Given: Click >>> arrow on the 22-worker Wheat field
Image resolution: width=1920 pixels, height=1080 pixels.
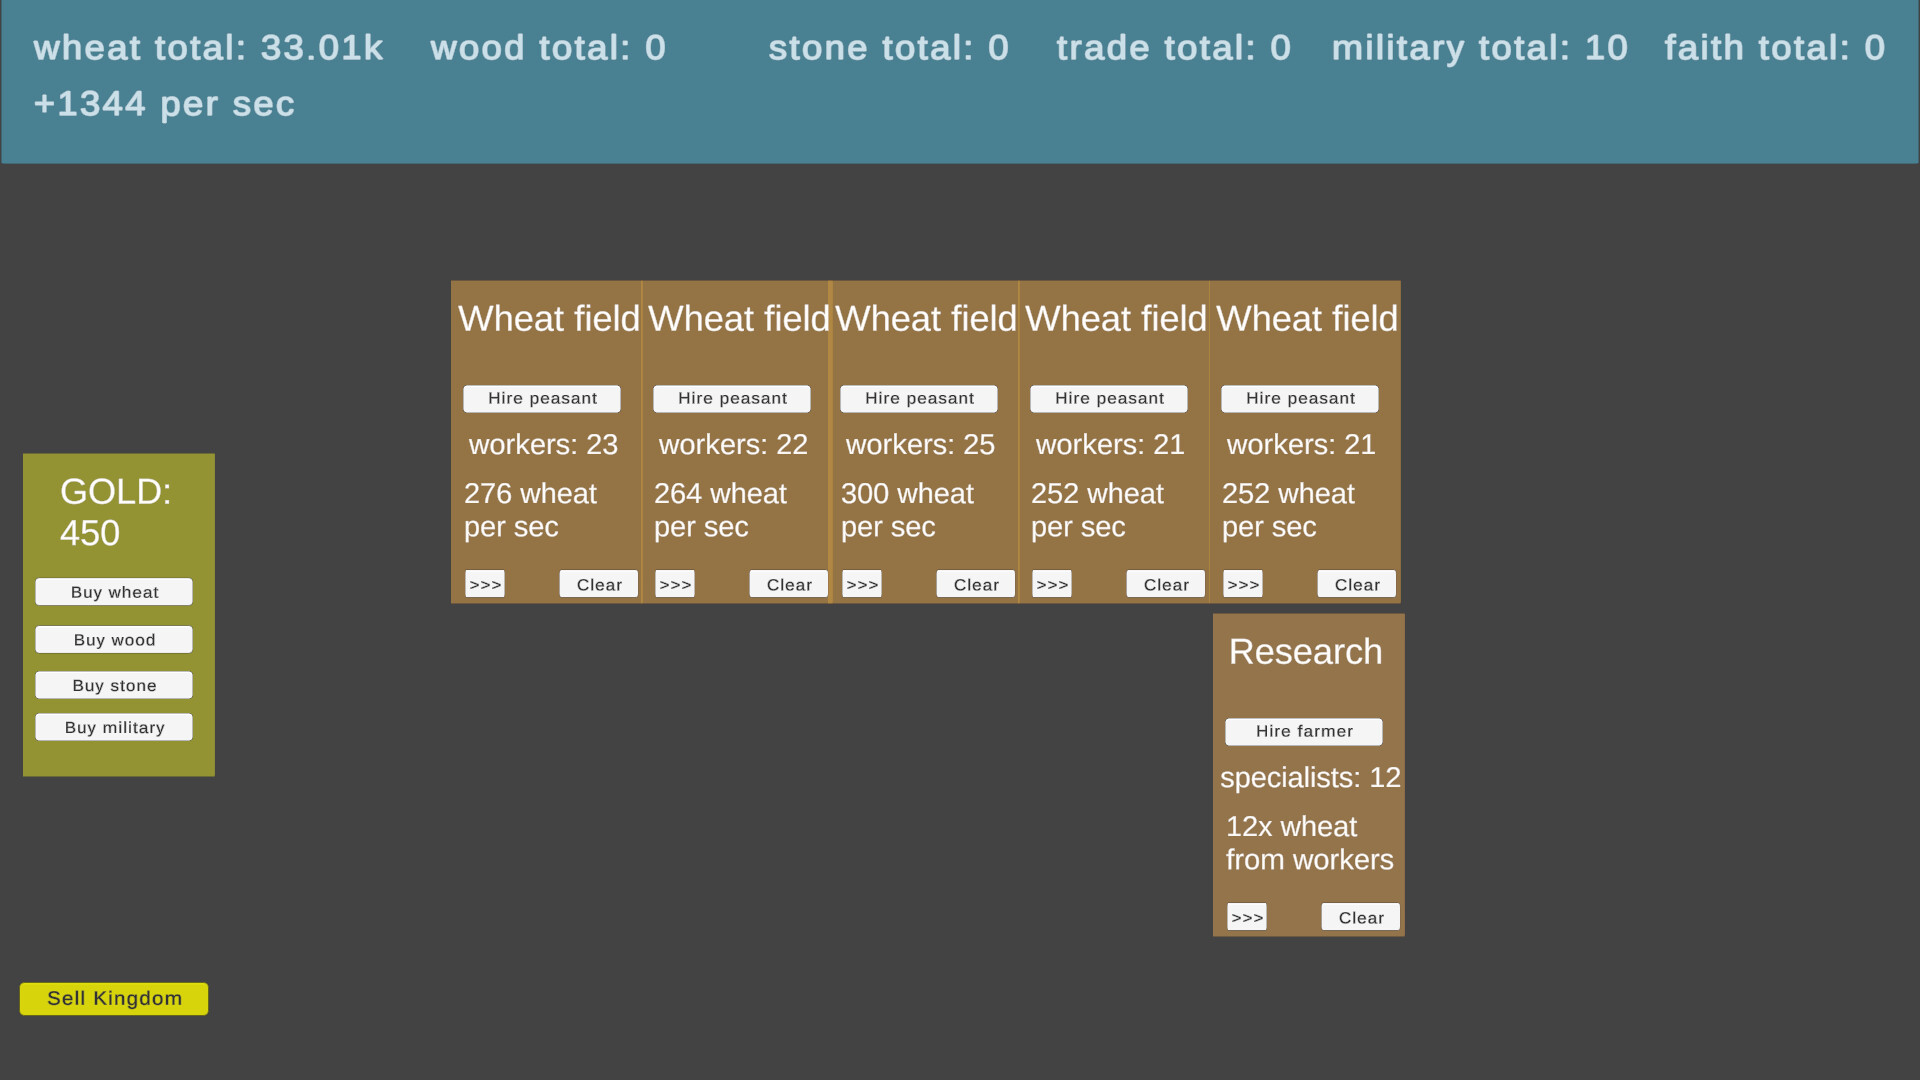Looking at the screenshot, I should (675, 584).
